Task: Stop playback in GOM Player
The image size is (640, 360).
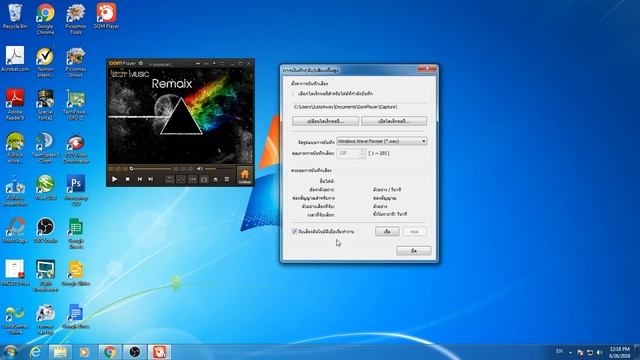Action: tap(127, 179)
